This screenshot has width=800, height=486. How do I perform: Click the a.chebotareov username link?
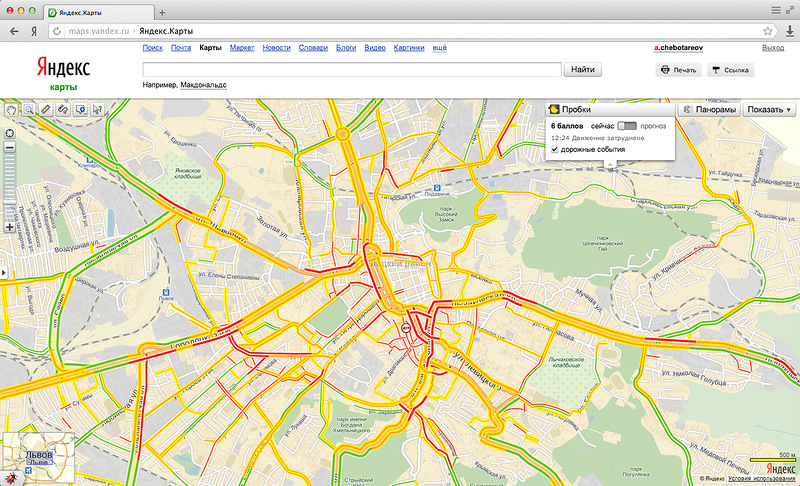679,47
